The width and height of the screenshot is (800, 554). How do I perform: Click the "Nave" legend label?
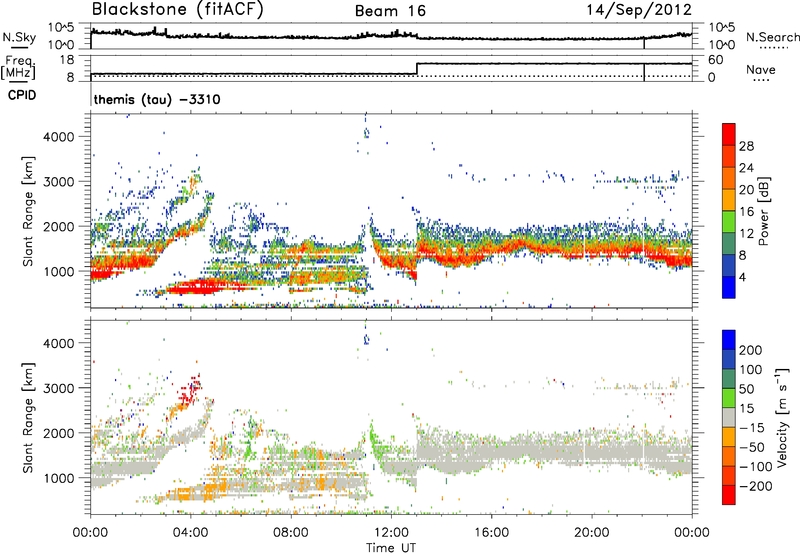click(x=761, y=69)
